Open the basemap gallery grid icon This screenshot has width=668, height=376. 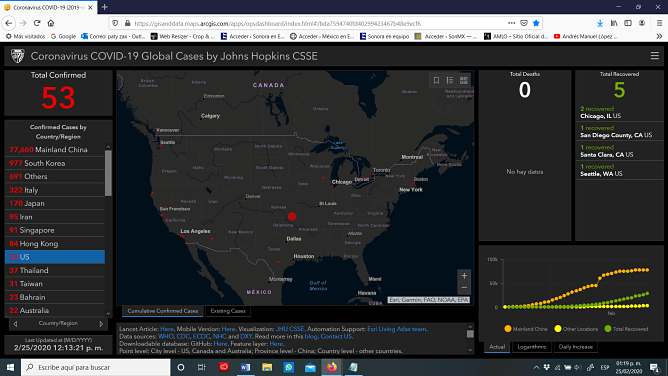point(464,80)
